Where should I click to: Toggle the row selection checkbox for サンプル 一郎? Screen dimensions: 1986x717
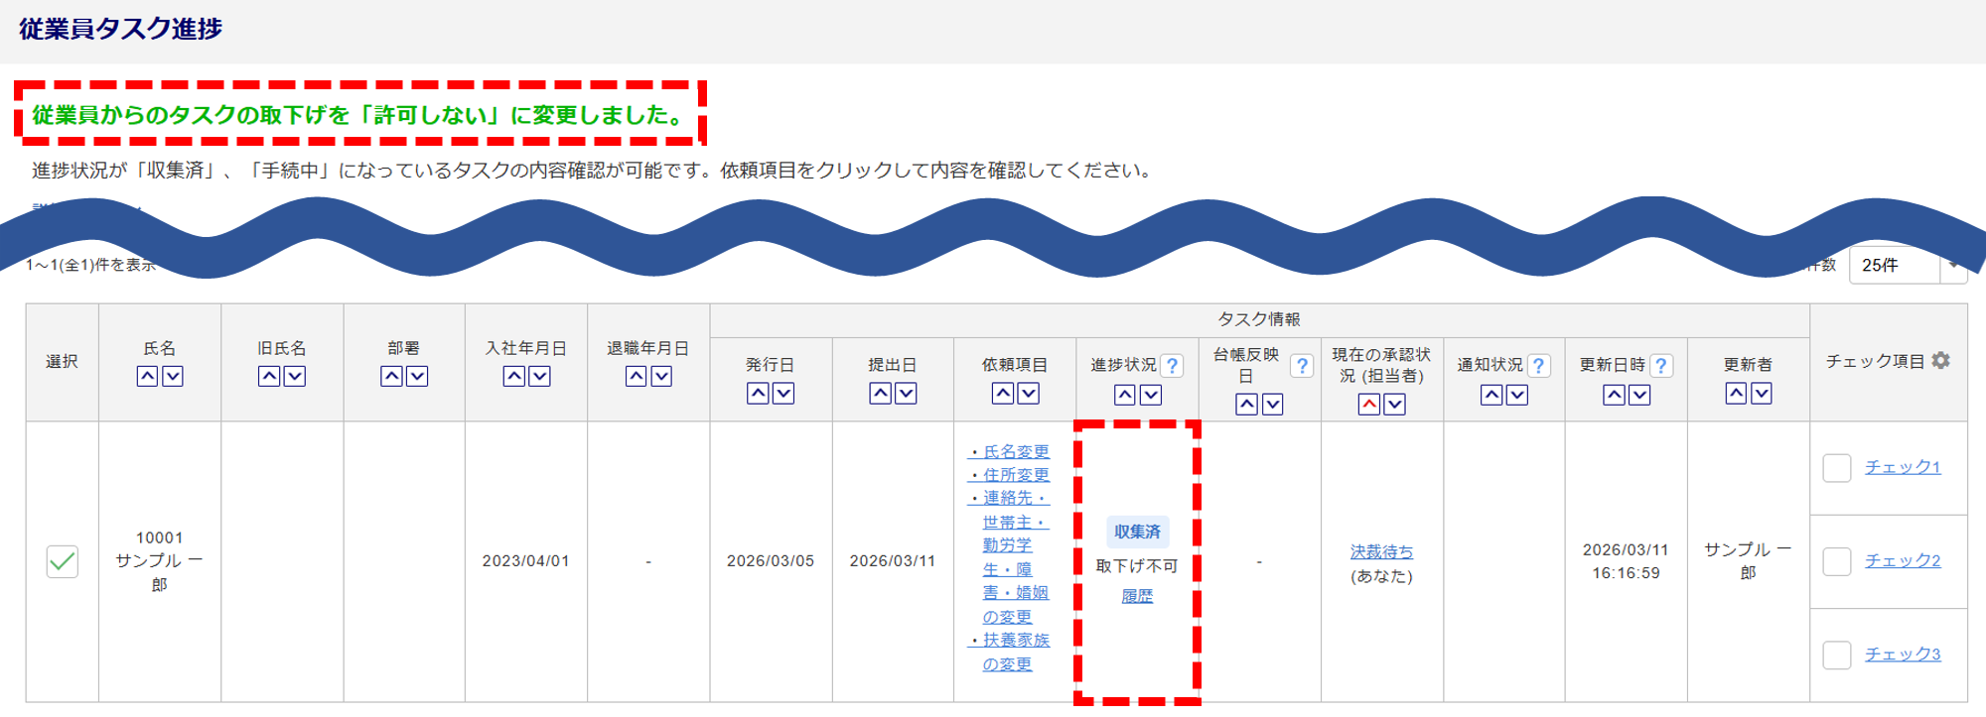point(62,561)
